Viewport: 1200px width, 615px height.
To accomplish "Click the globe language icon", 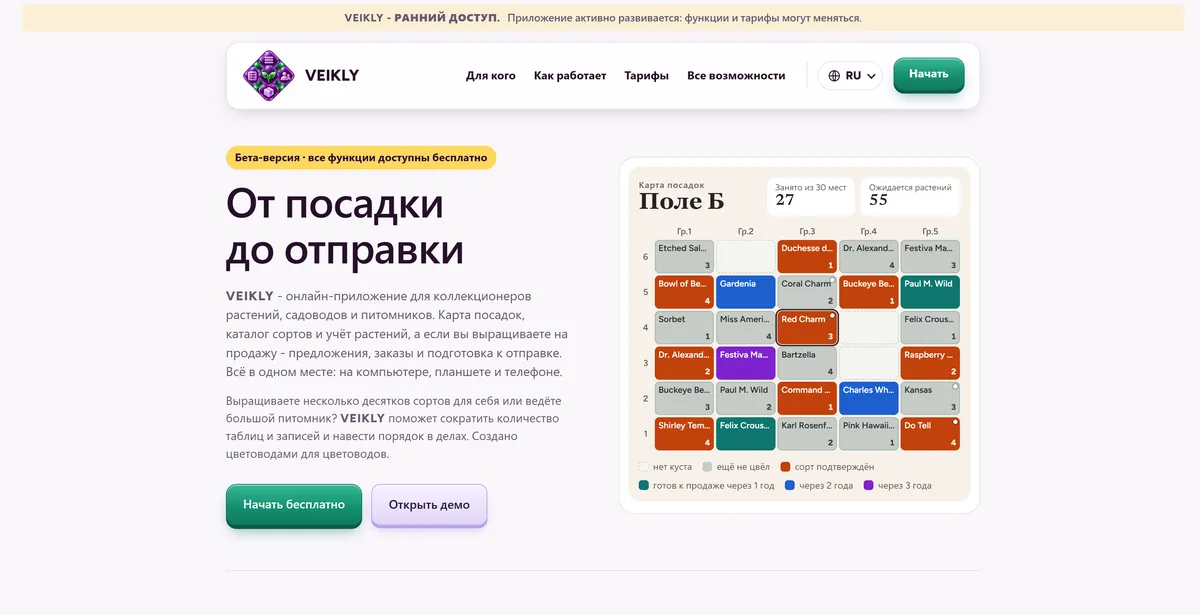I will [835, 76].
